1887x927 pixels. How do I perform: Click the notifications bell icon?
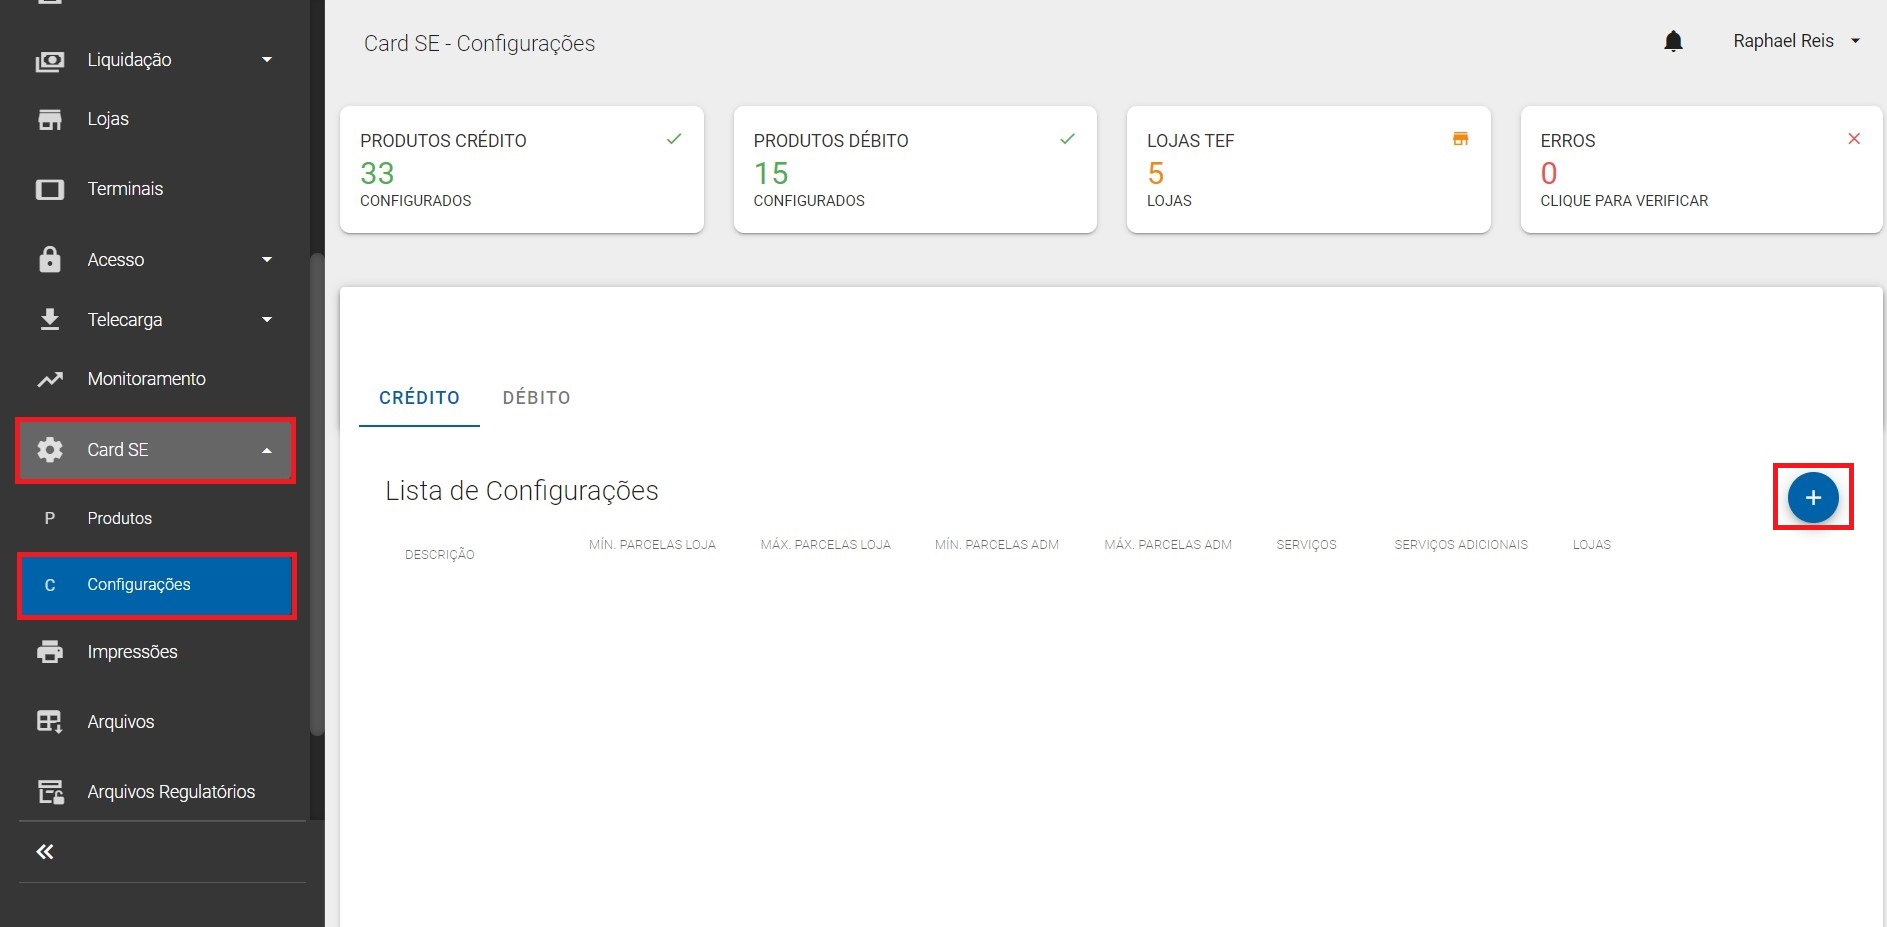tap(1673, 41)
